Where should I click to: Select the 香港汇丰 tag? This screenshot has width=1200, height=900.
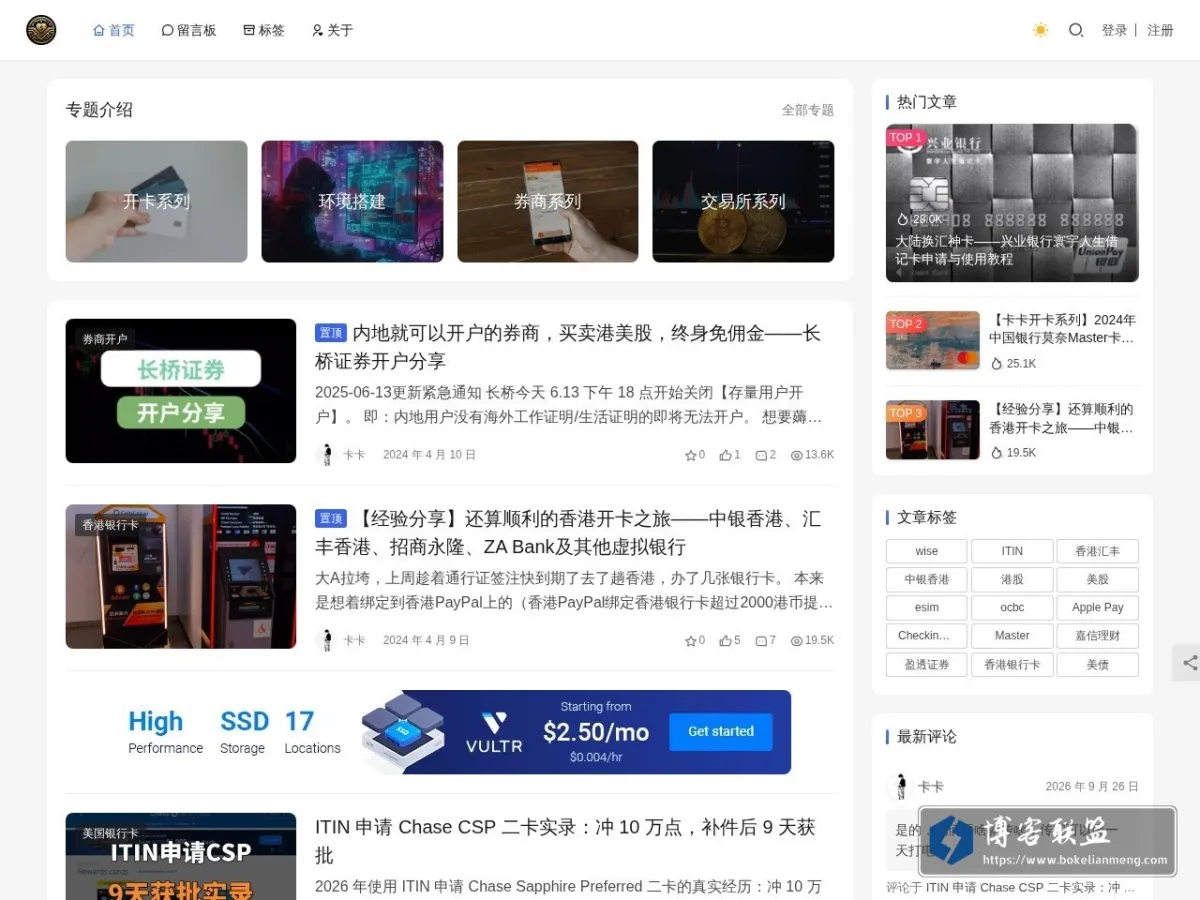point(1098,551)
